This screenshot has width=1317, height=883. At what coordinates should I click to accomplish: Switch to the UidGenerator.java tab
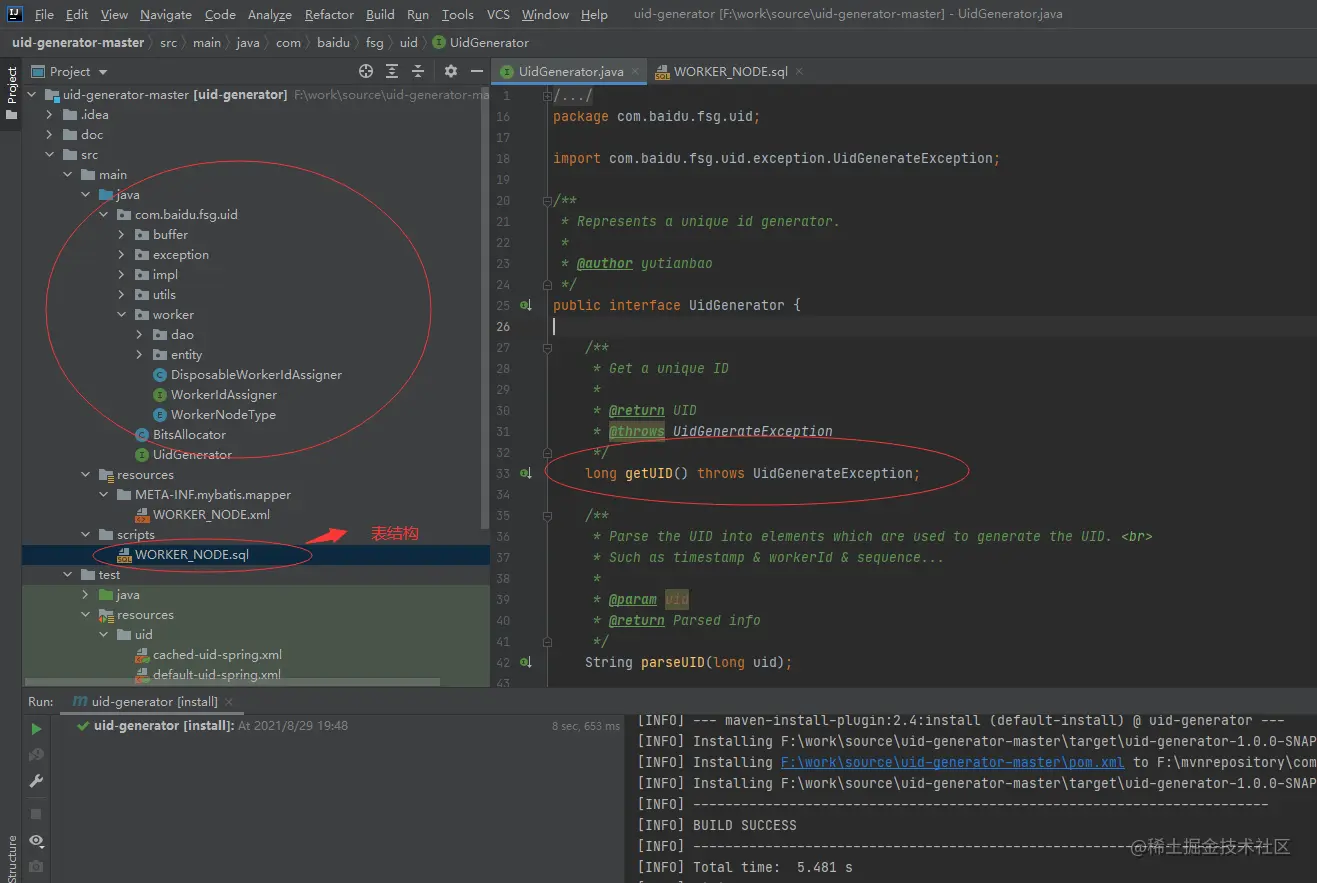click(570, 72)
